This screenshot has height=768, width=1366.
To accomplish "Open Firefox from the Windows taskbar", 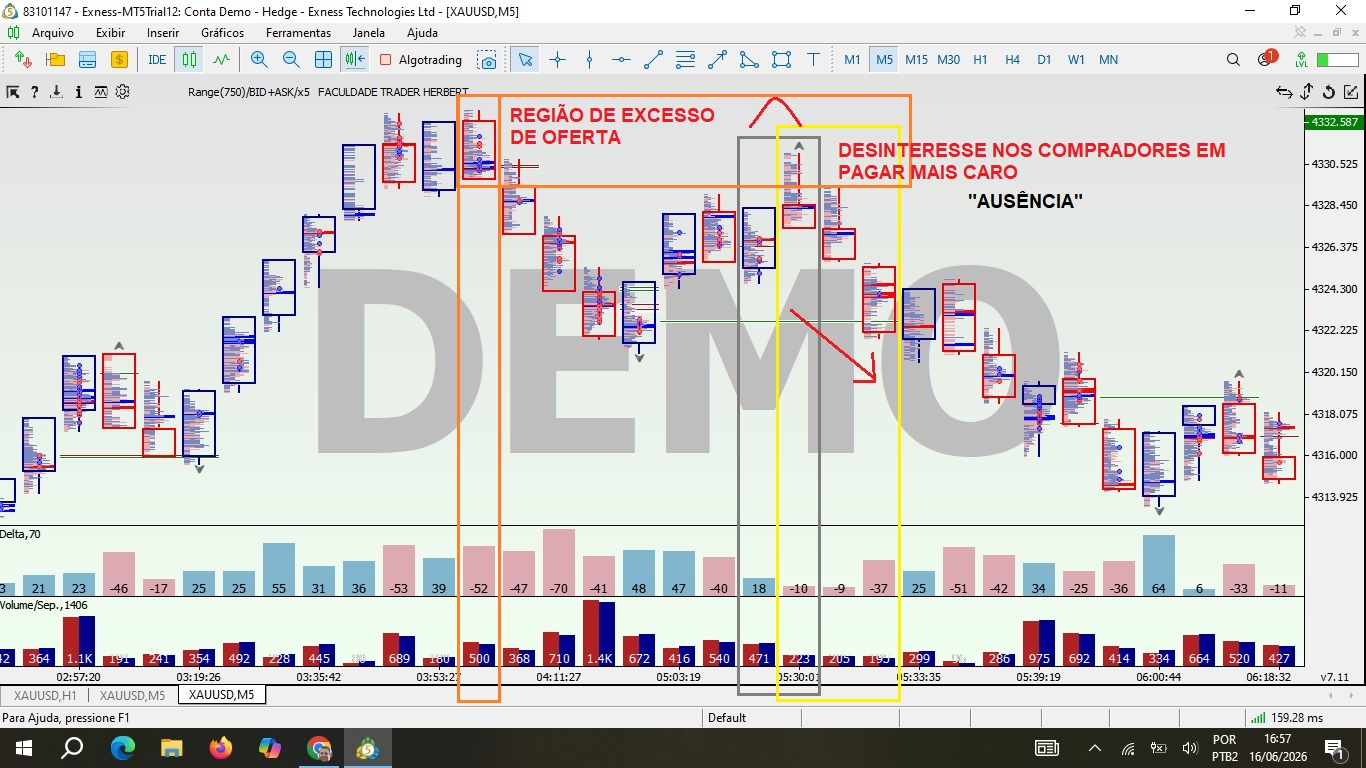I will point(221,747).
